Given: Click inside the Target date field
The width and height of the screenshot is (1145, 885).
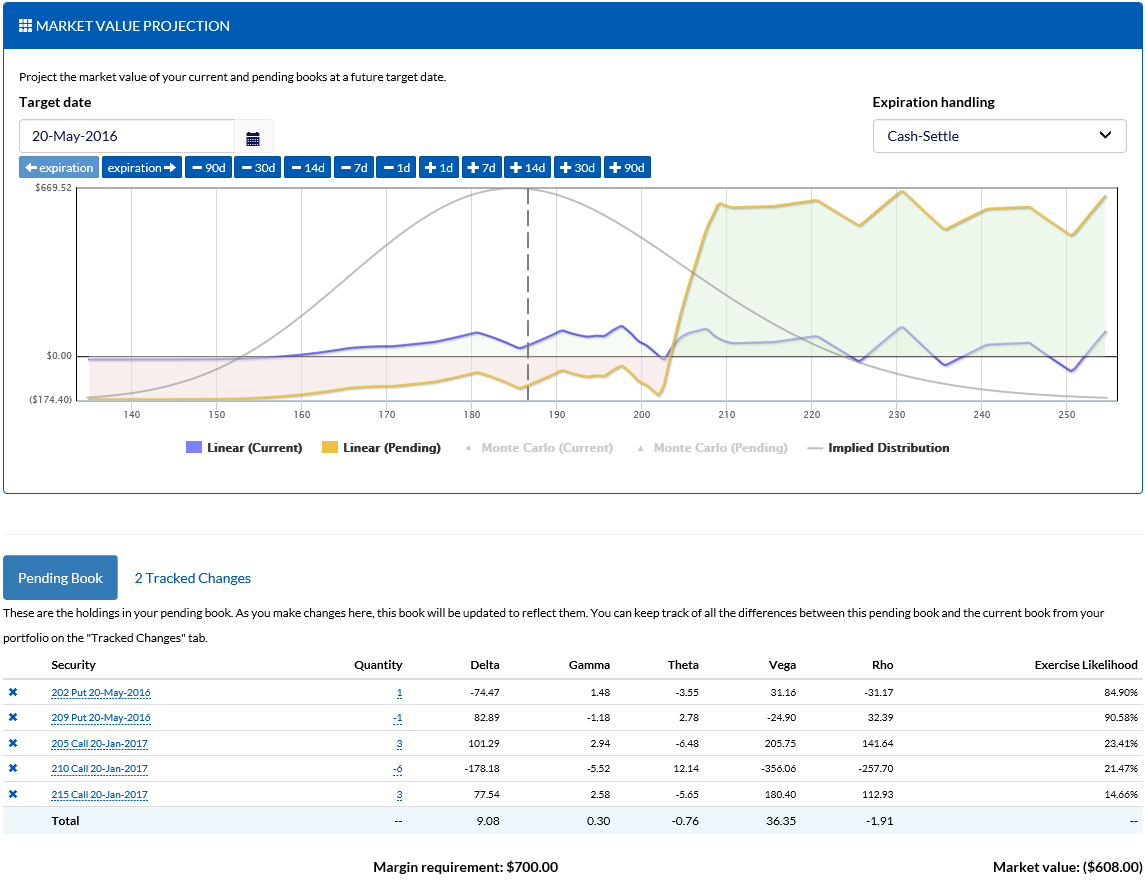Looking at the screenshot, I should coord(127,136).
